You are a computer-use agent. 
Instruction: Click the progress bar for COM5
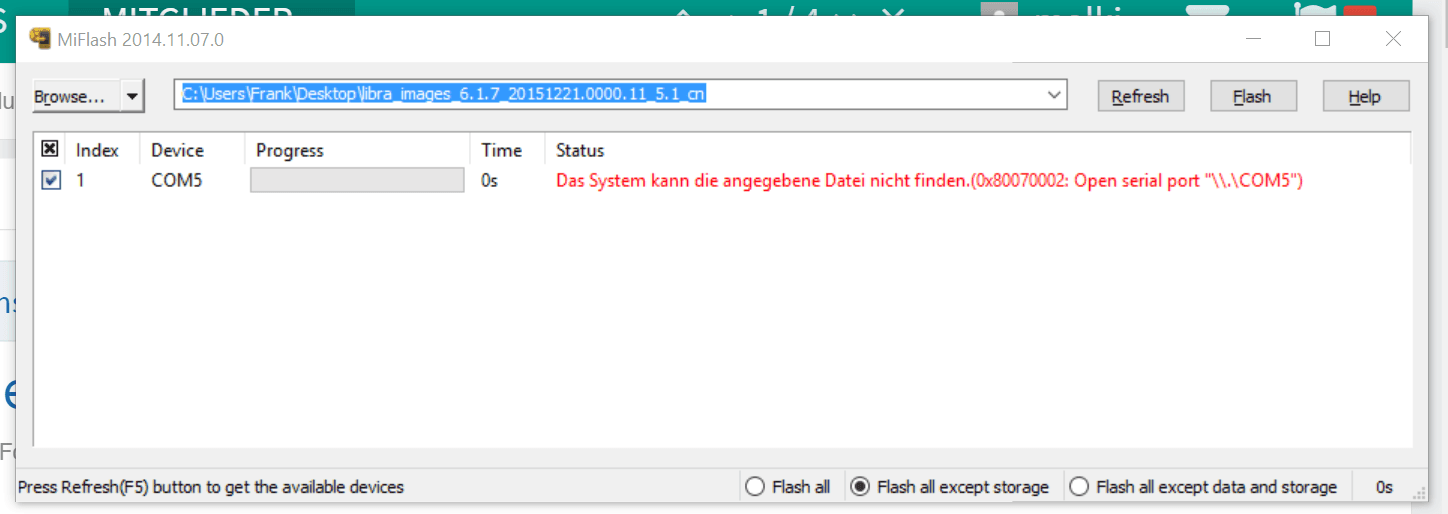(x=357, y=180)
